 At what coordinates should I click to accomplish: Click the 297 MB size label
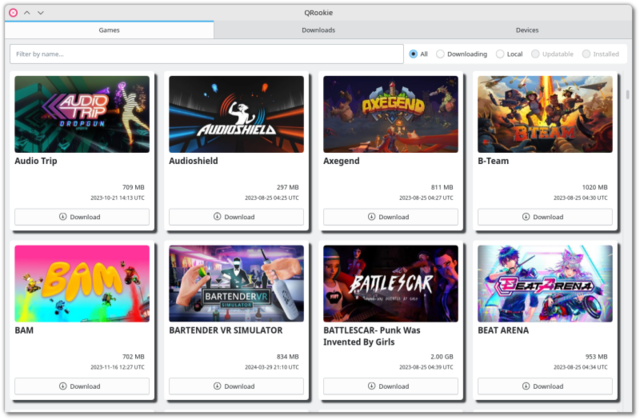pos(288,187)
